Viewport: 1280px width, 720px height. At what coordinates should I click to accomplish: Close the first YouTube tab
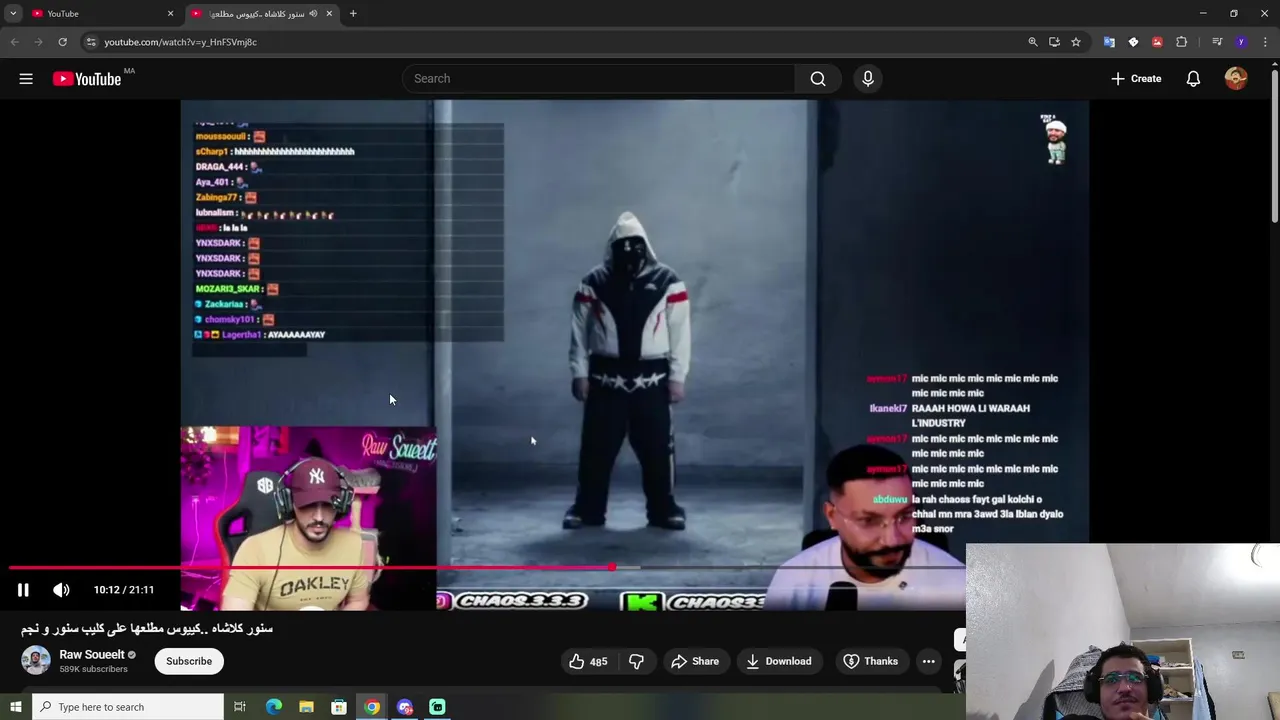tap(170, 14)
